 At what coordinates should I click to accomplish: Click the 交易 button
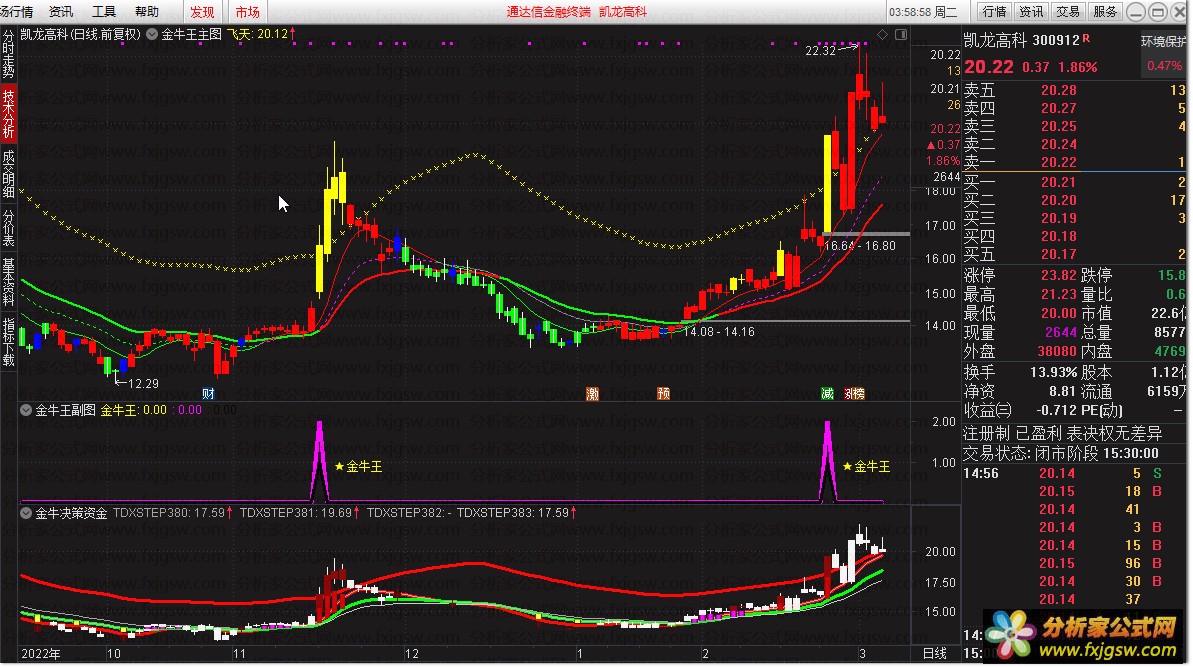click(x=1067, y=11)
